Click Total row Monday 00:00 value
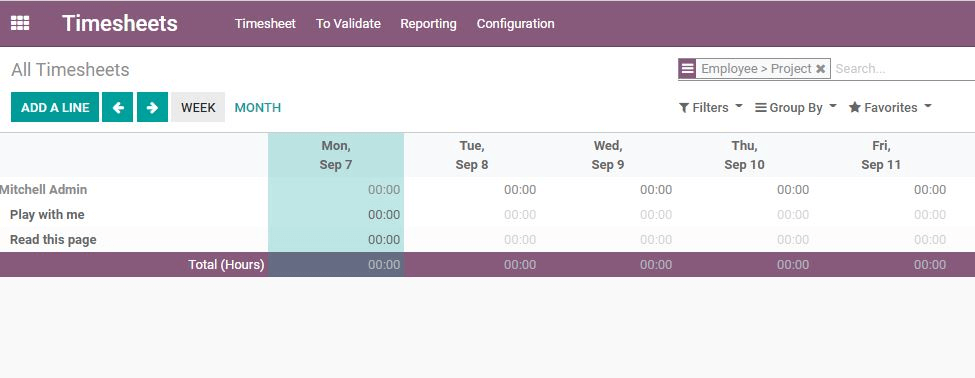The image size is (975, 378). pyautogui.click(x=384, y=265)
